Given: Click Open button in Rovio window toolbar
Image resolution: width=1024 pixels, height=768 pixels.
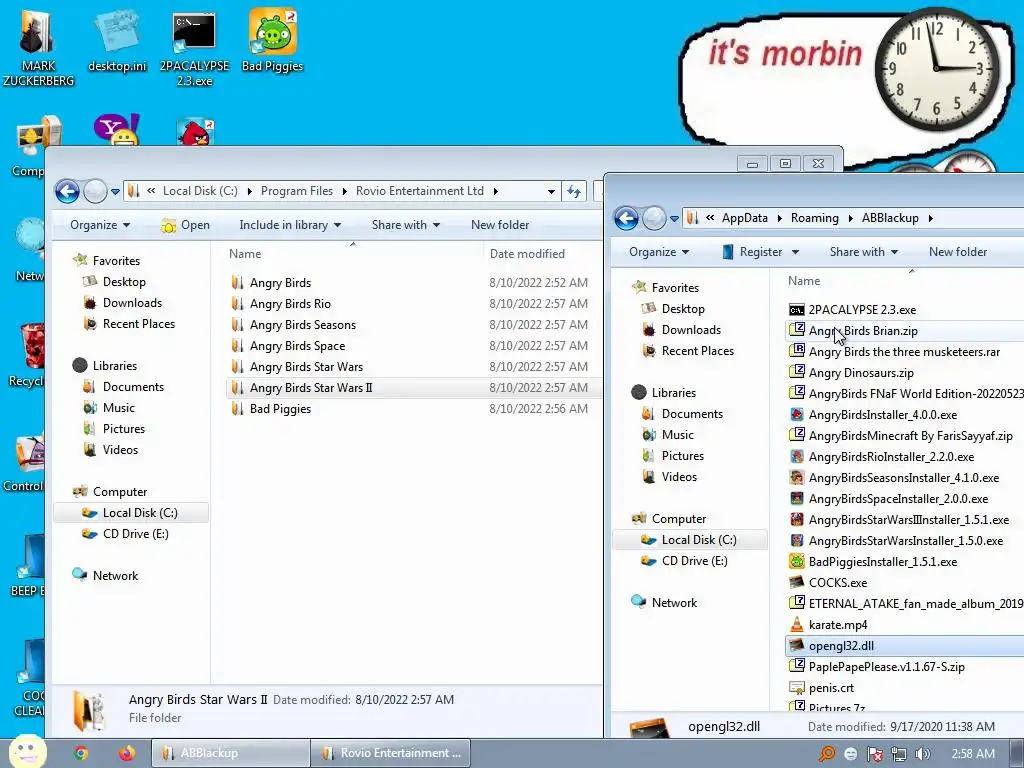Looking at the screenshot, I should pos(185,225).
